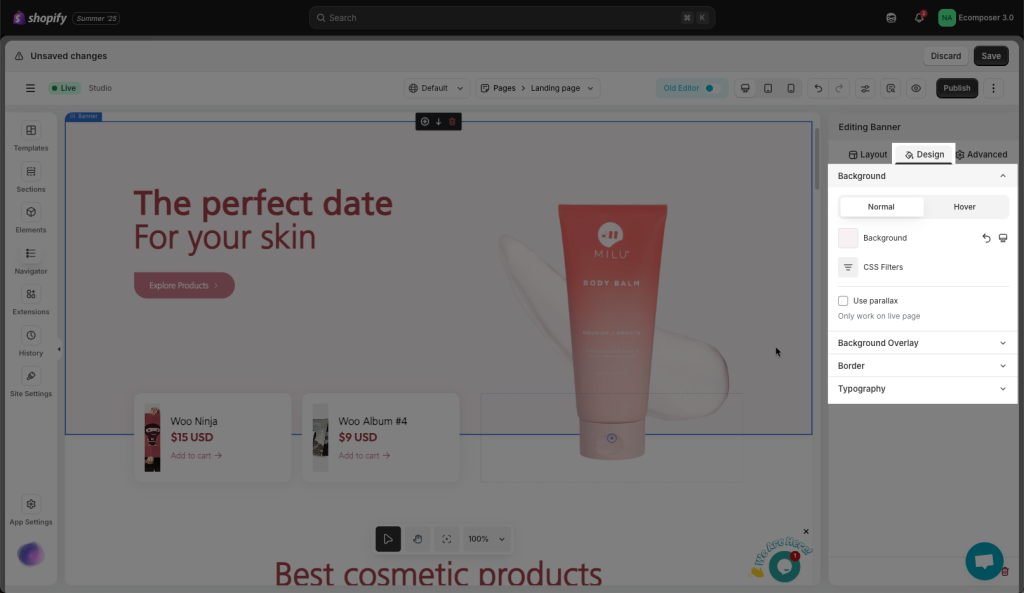Screen dimensions: 1024x593
Task: Open the Background color swatch
Action: 848,238
